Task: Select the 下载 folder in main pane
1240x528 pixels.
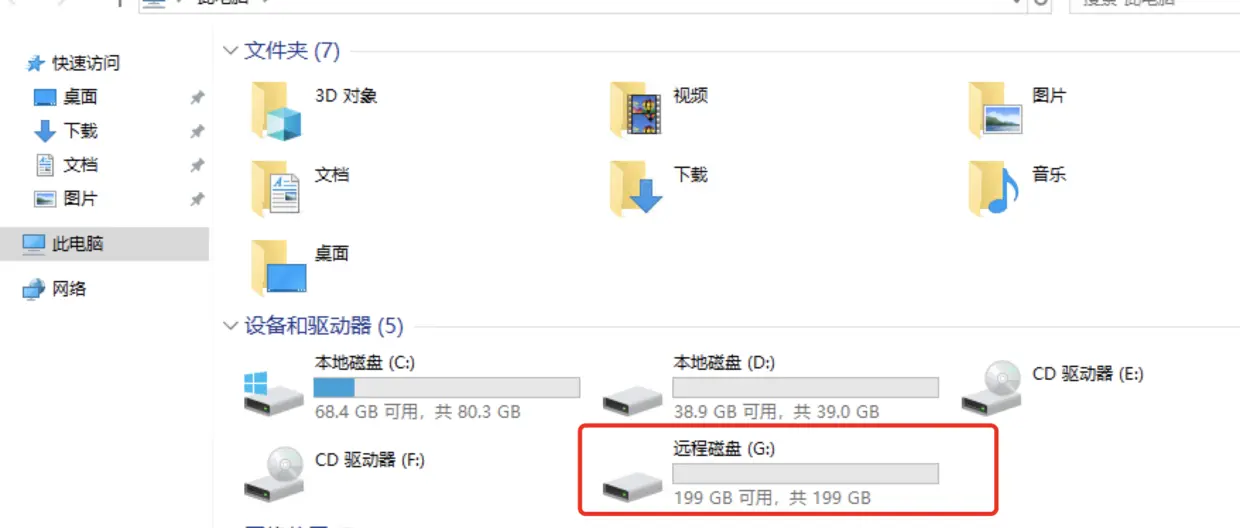Action: (636, 188)
